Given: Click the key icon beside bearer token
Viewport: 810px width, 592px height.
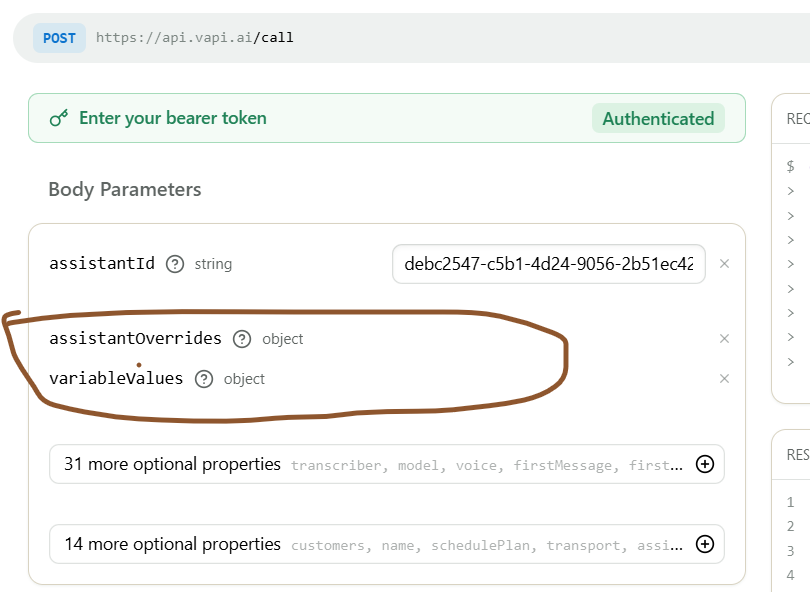Looking at the screenshot, I should [58, 118].
